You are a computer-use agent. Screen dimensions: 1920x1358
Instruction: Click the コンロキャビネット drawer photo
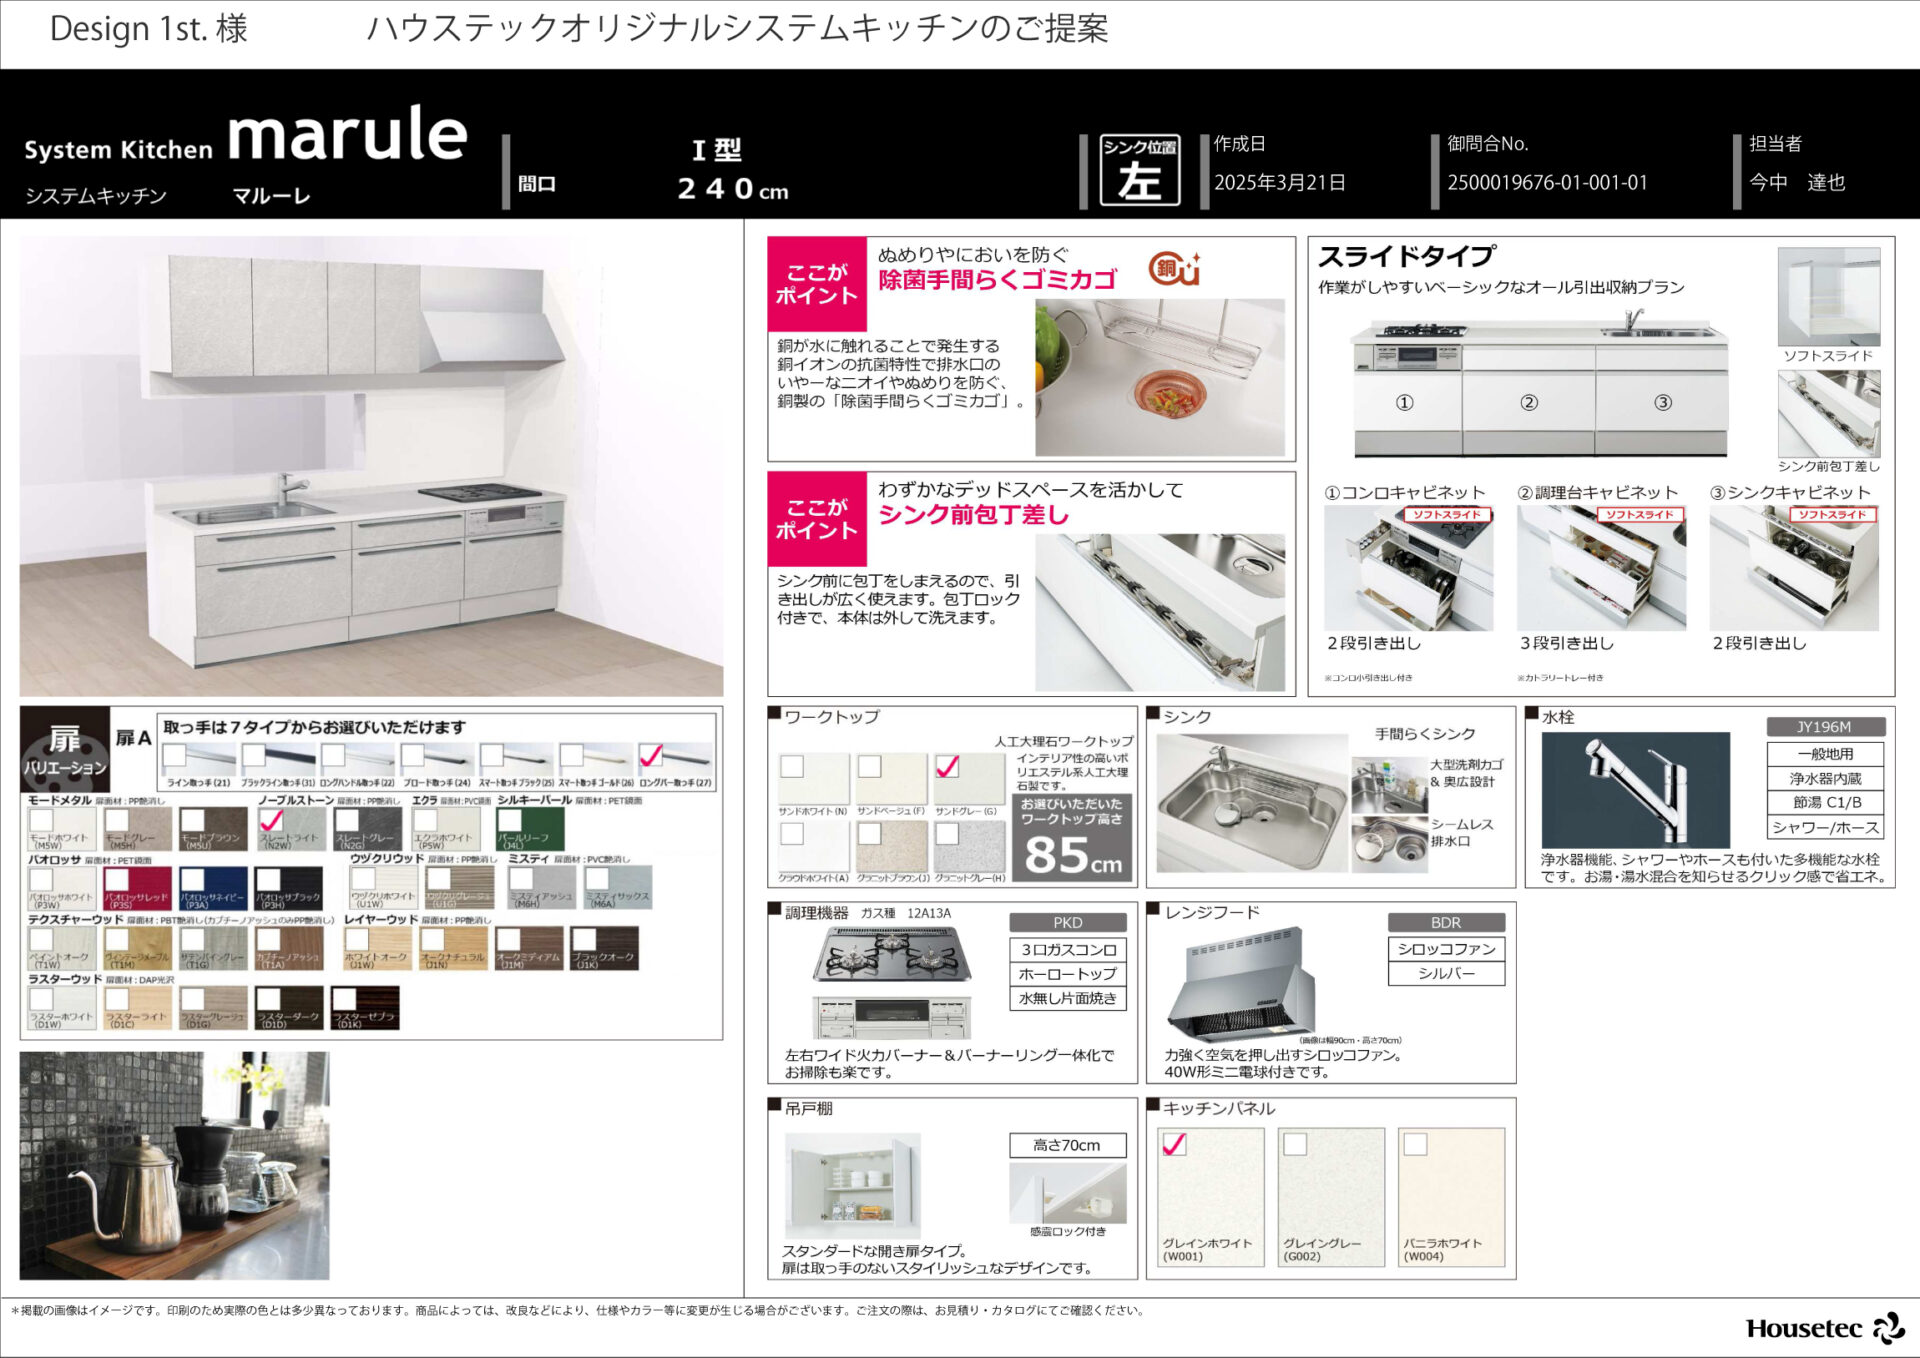[x=1408, y=568]
